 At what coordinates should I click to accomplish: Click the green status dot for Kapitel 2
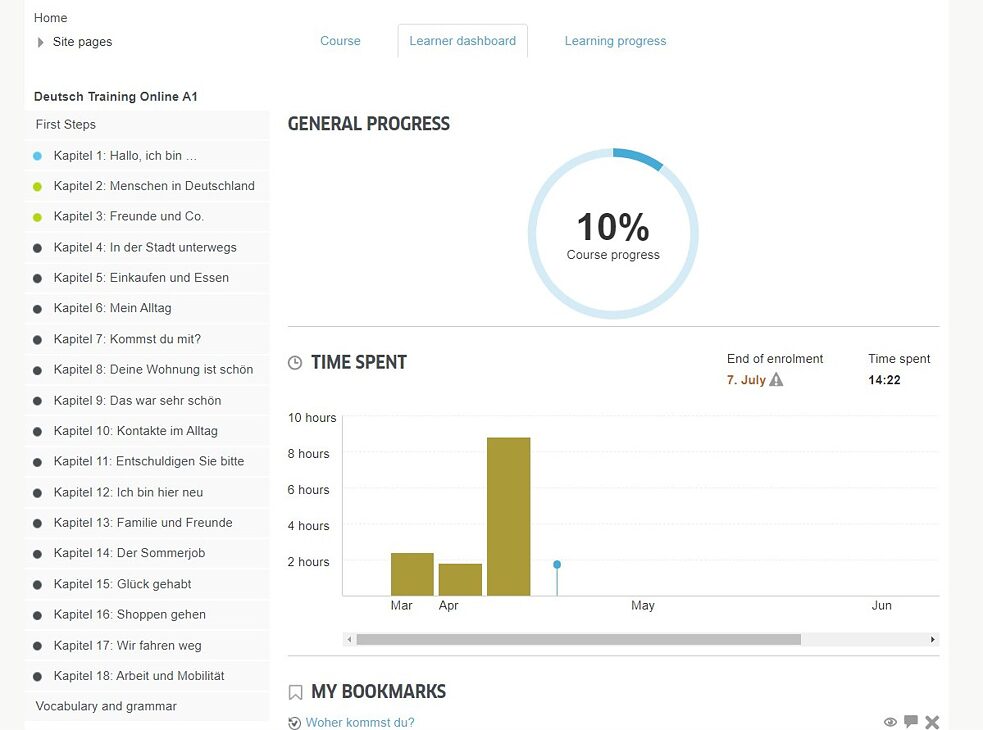tap(37, 187)
